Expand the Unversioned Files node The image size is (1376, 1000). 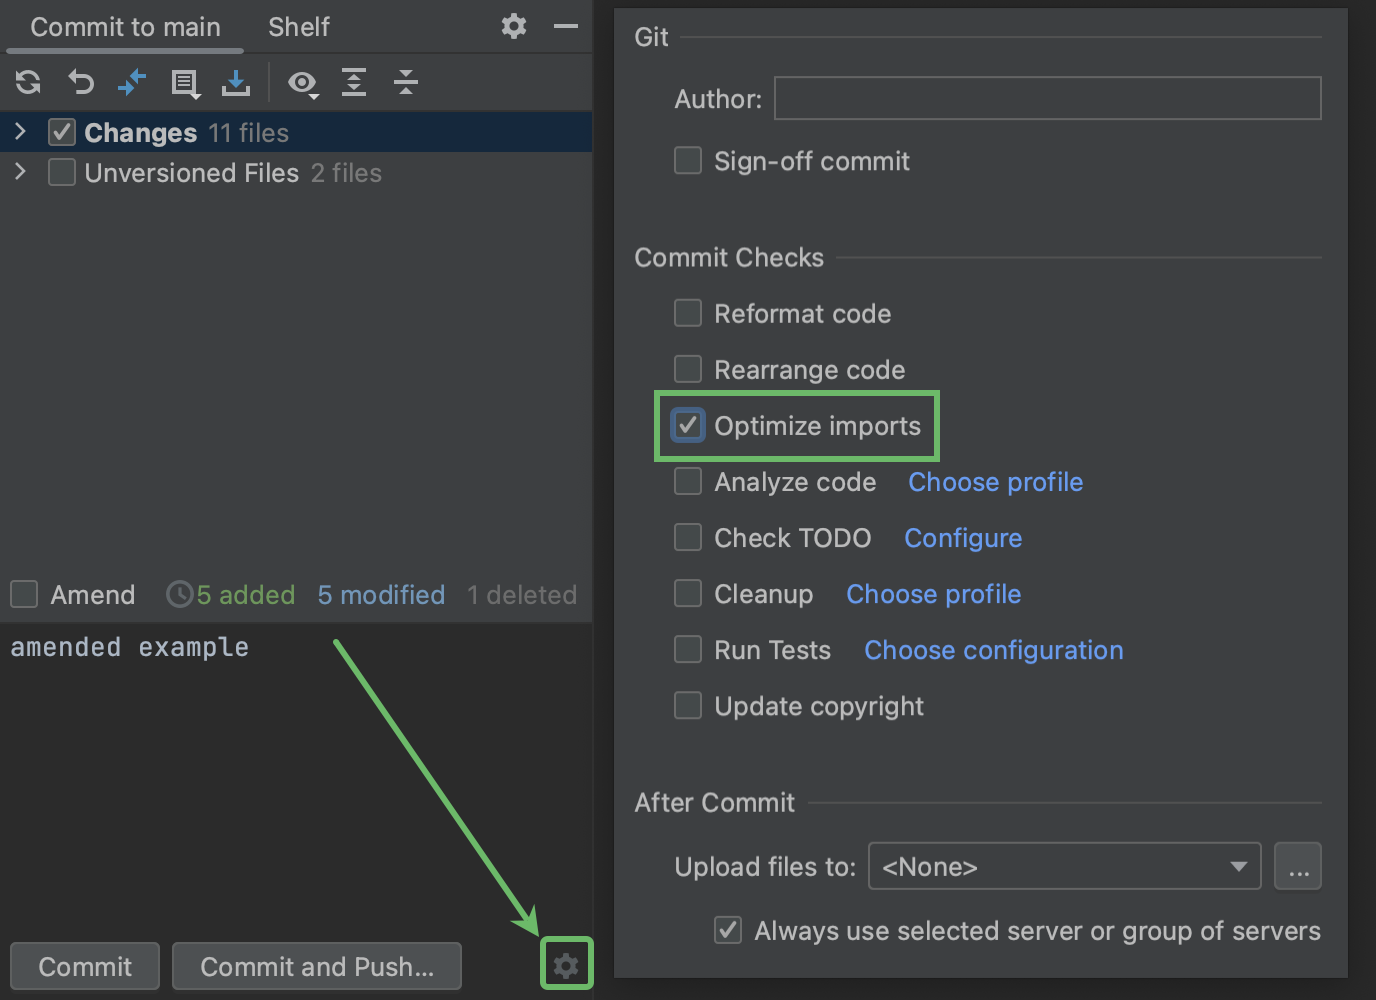pyautogui.click(x=20, y=172)
